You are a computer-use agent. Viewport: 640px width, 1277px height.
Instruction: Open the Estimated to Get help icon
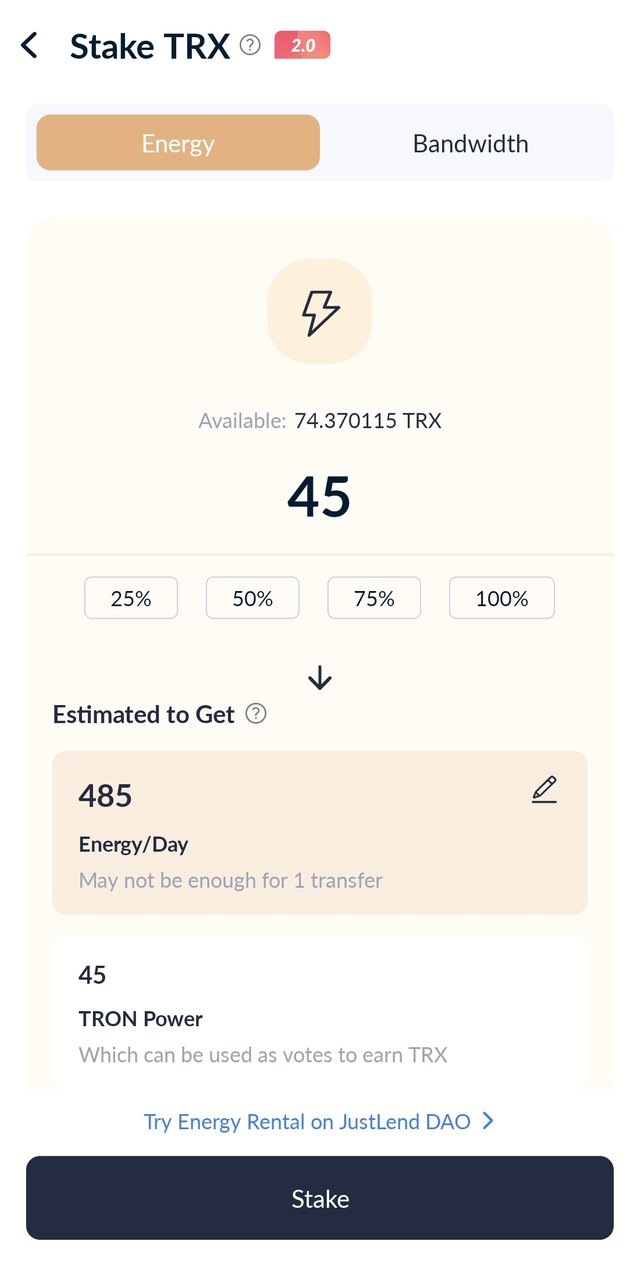click(256, 714)
